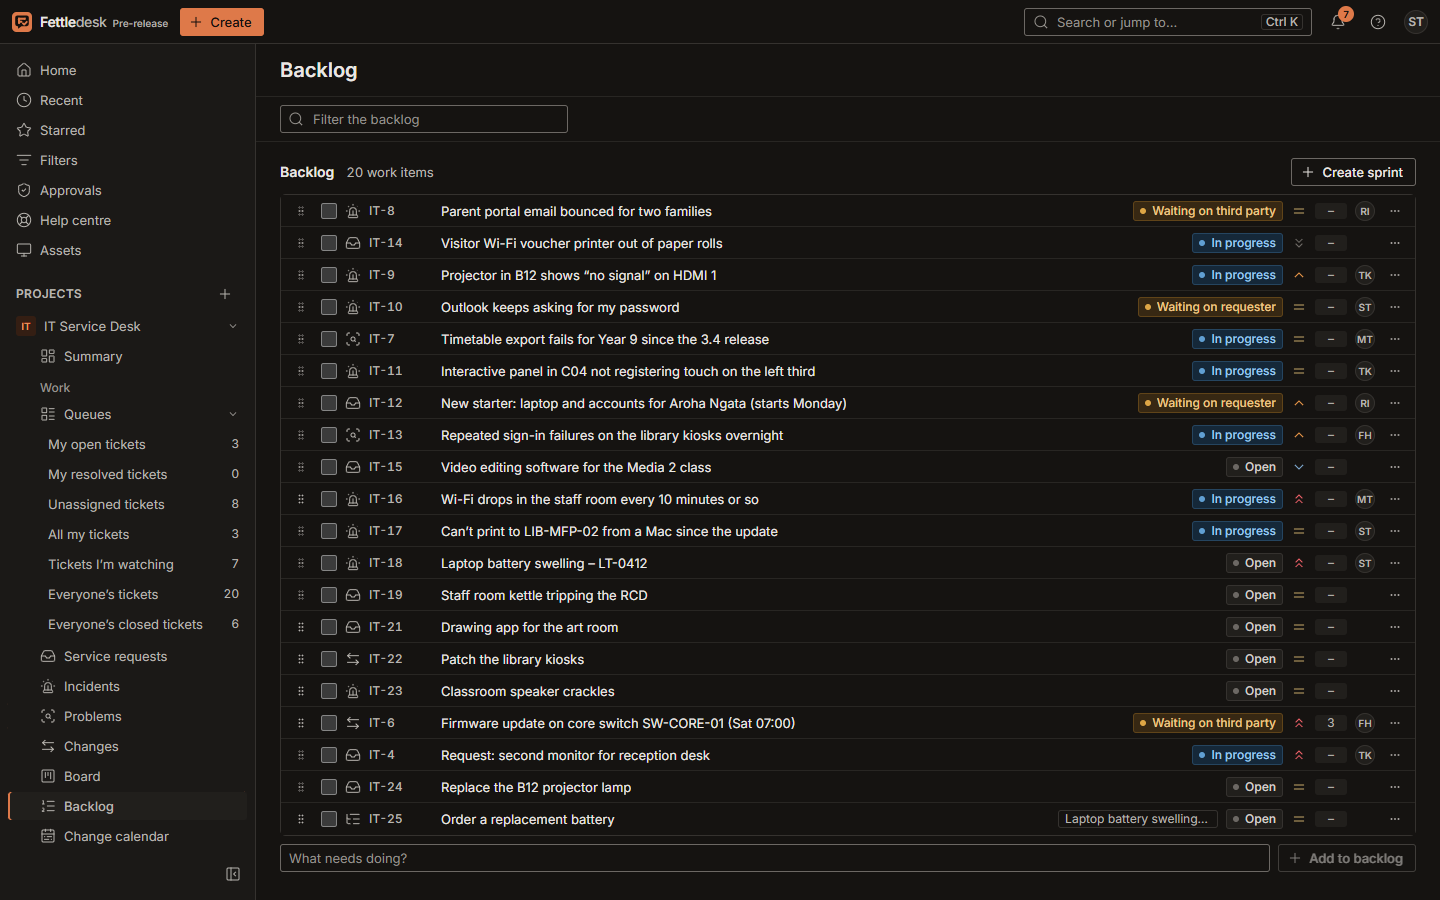Viewport: 1440px width, 900px height.
Task: Open the Board view
Action: pyautogui.click(x=127, y=776)
